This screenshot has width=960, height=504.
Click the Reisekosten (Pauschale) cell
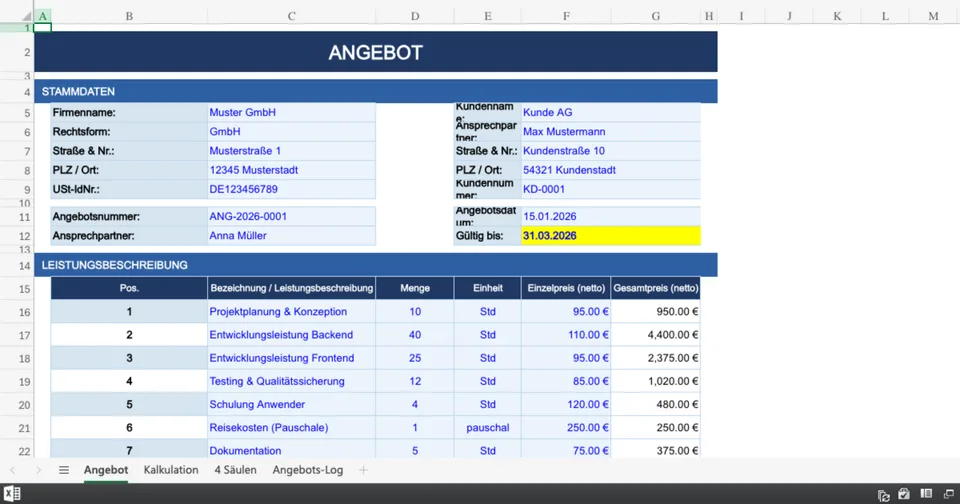pyautogui.click(x=291, y=428)
